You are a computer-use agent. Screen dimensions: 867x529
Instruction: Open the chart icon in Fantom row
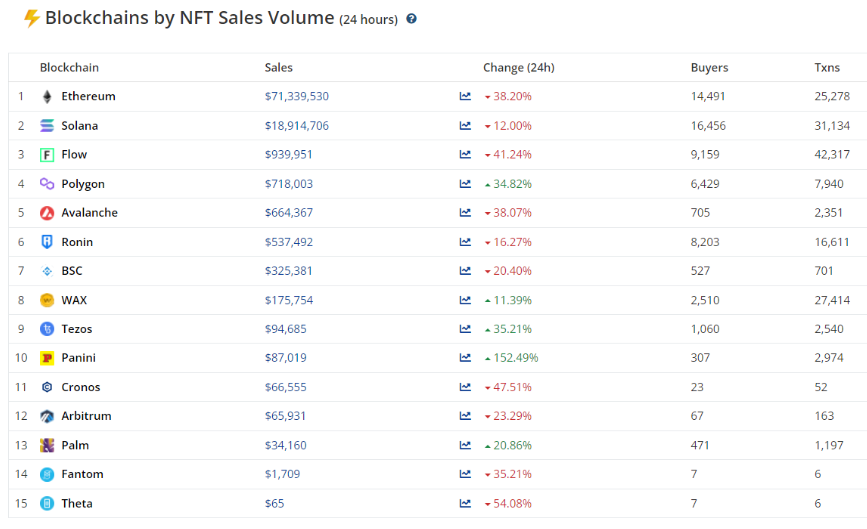point(465,474)
